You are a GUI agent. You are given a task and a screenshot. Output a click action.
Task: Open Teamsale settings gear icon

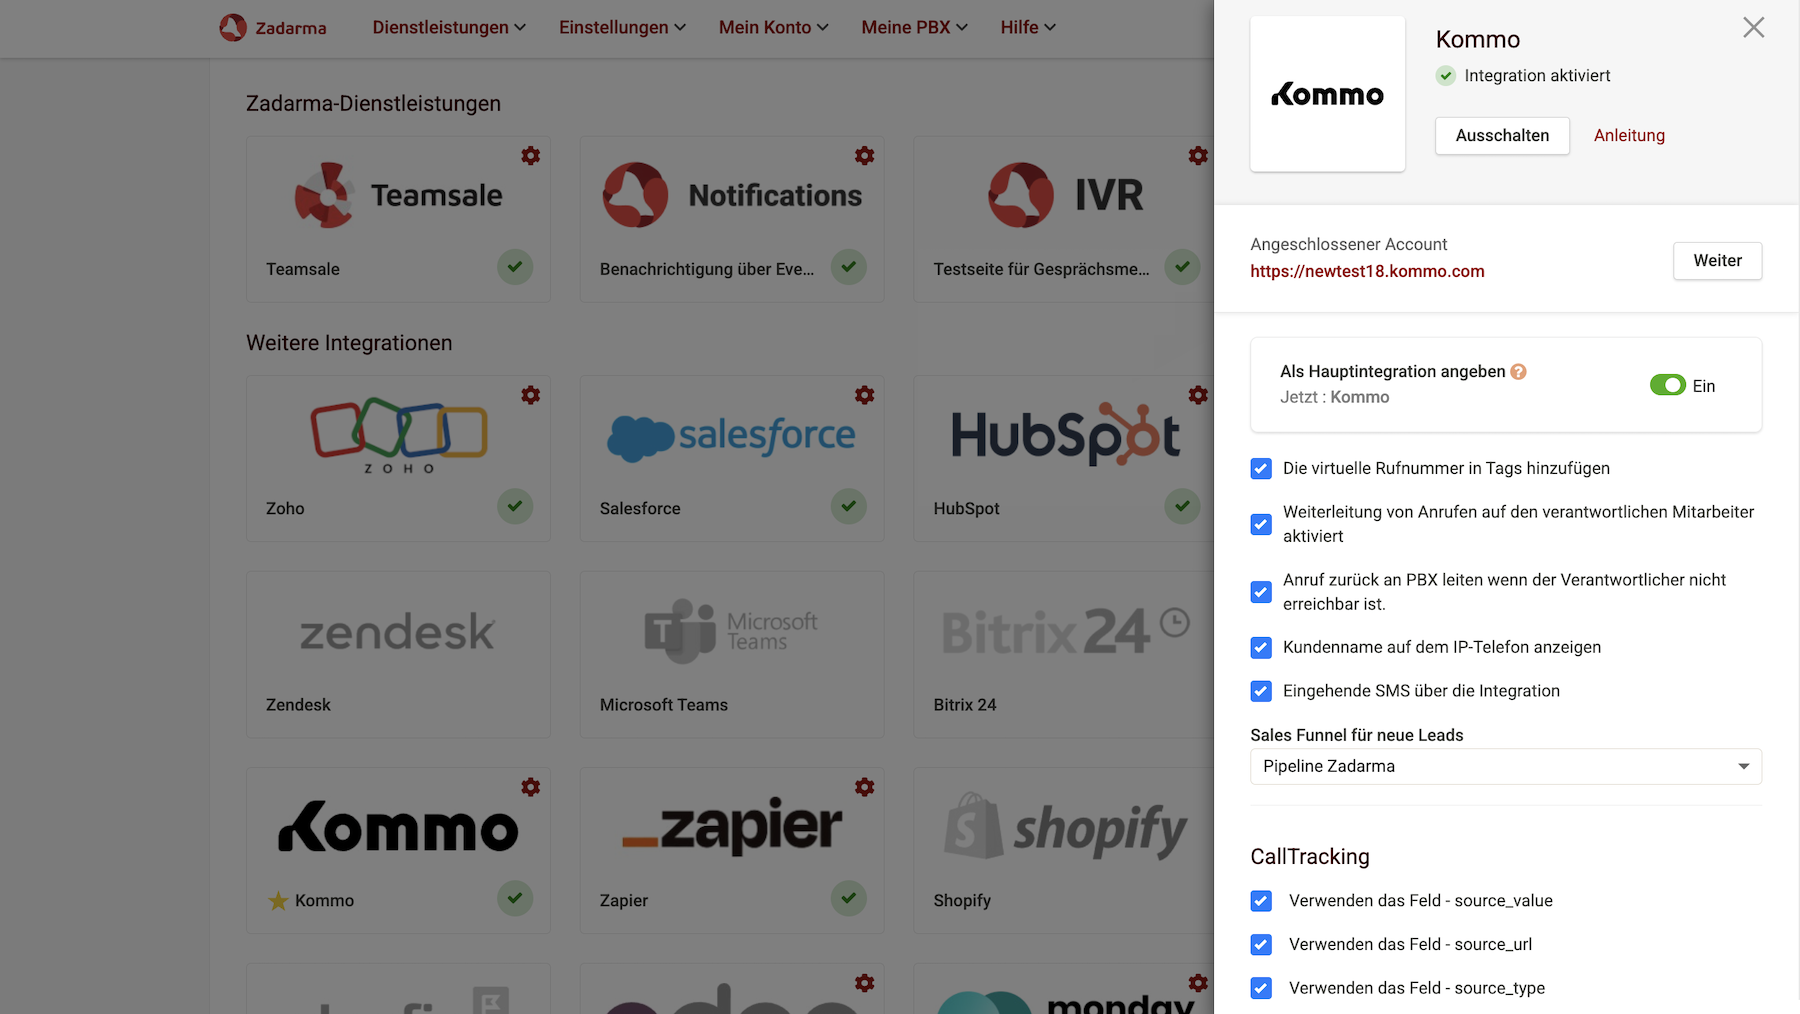click(x=531, y=156)
